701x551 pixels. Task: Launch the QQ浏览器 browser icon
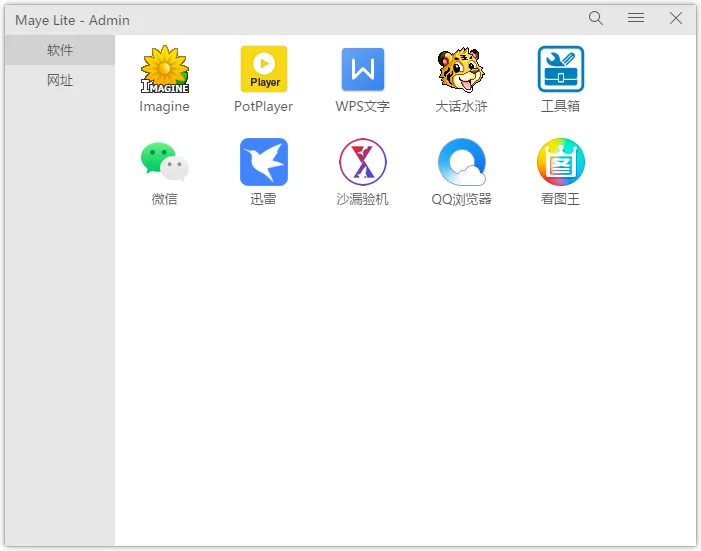click(462, 162)
